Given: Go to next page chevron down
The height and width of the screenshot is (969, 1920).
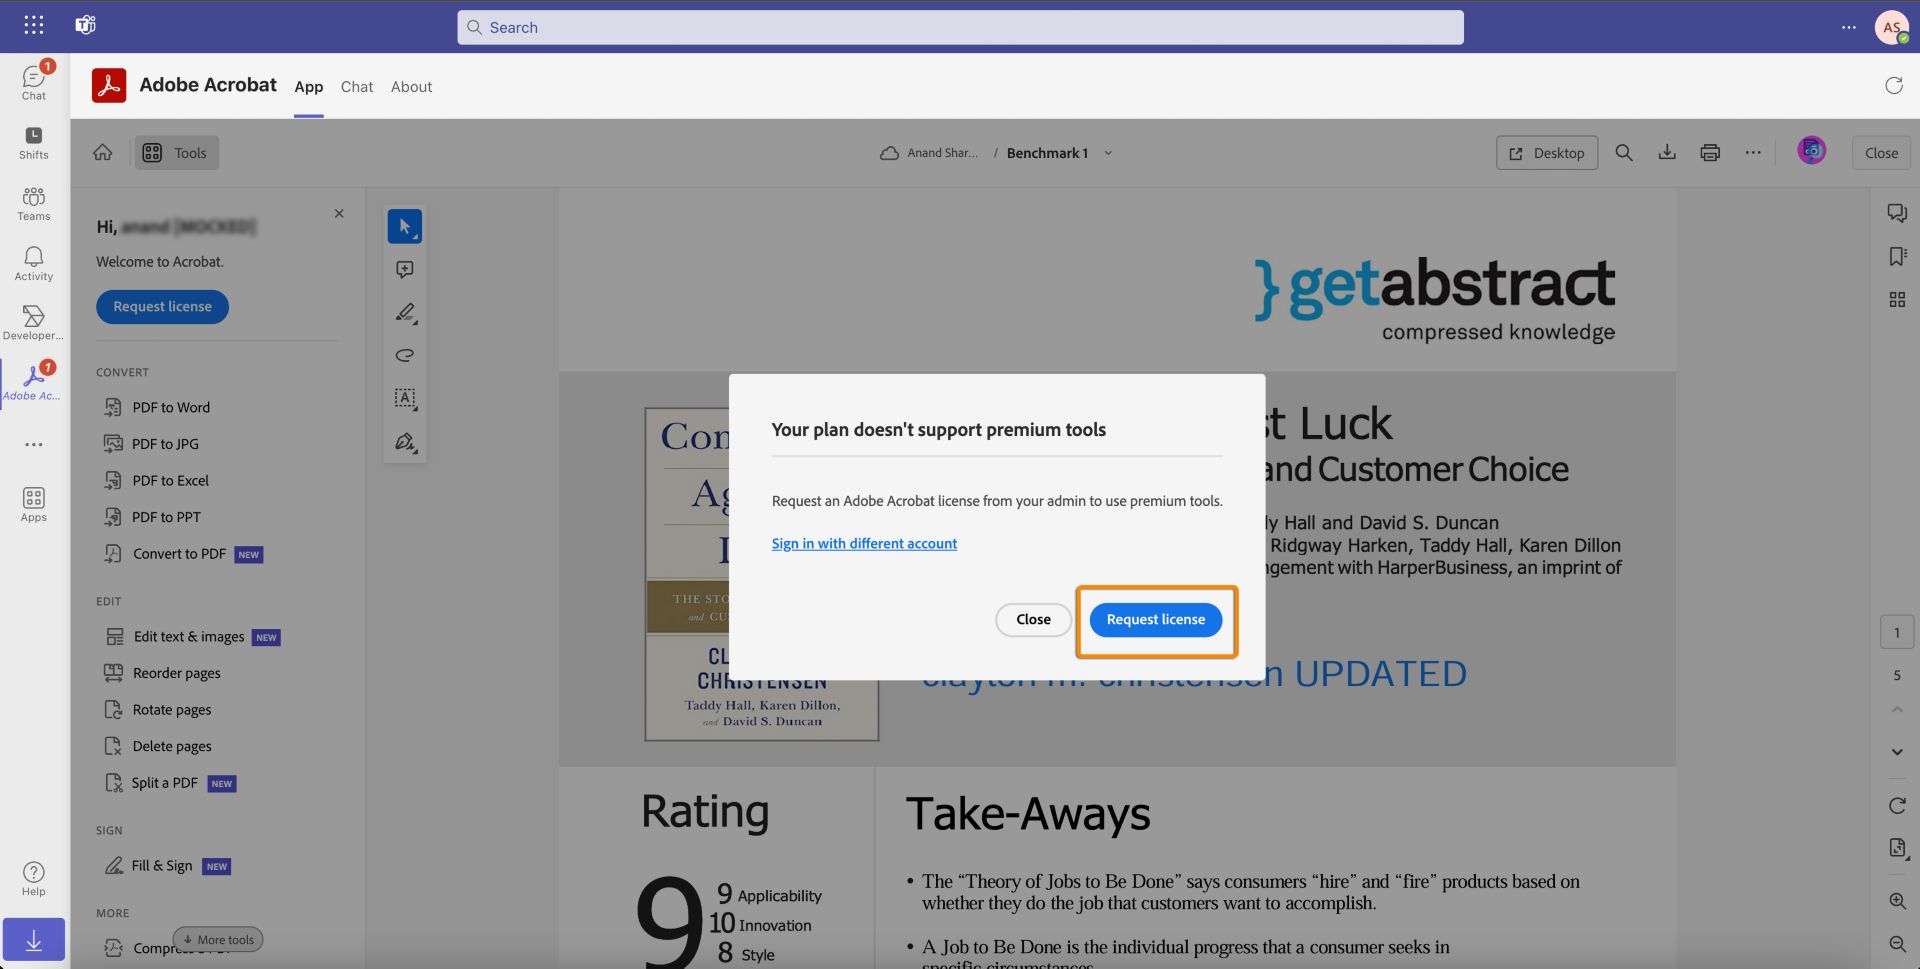Looking at the screenshot, I should pos(1897,752).
